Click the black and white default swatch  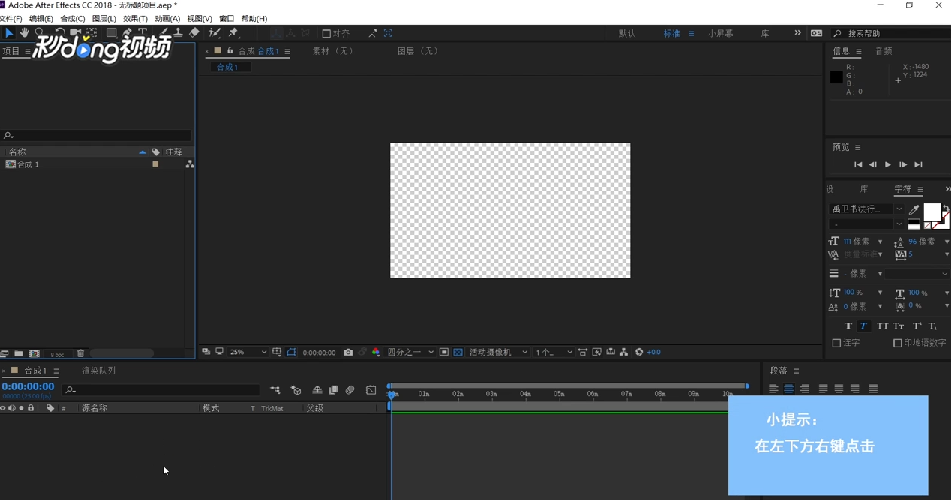[x=914, y=225]
